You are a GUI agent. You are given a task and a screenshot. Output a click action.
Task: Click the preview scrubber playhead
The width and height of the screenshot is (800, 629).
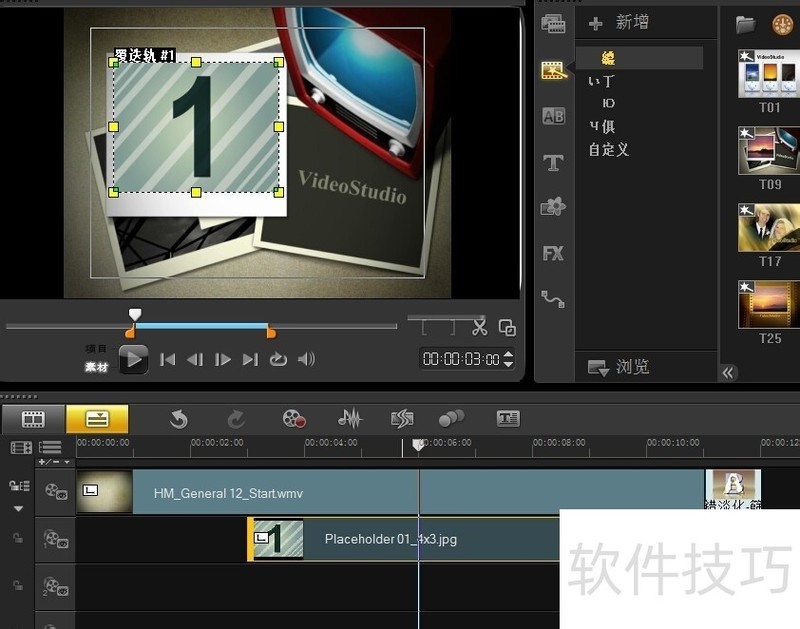pyautogui.click(x=135, y=315)
